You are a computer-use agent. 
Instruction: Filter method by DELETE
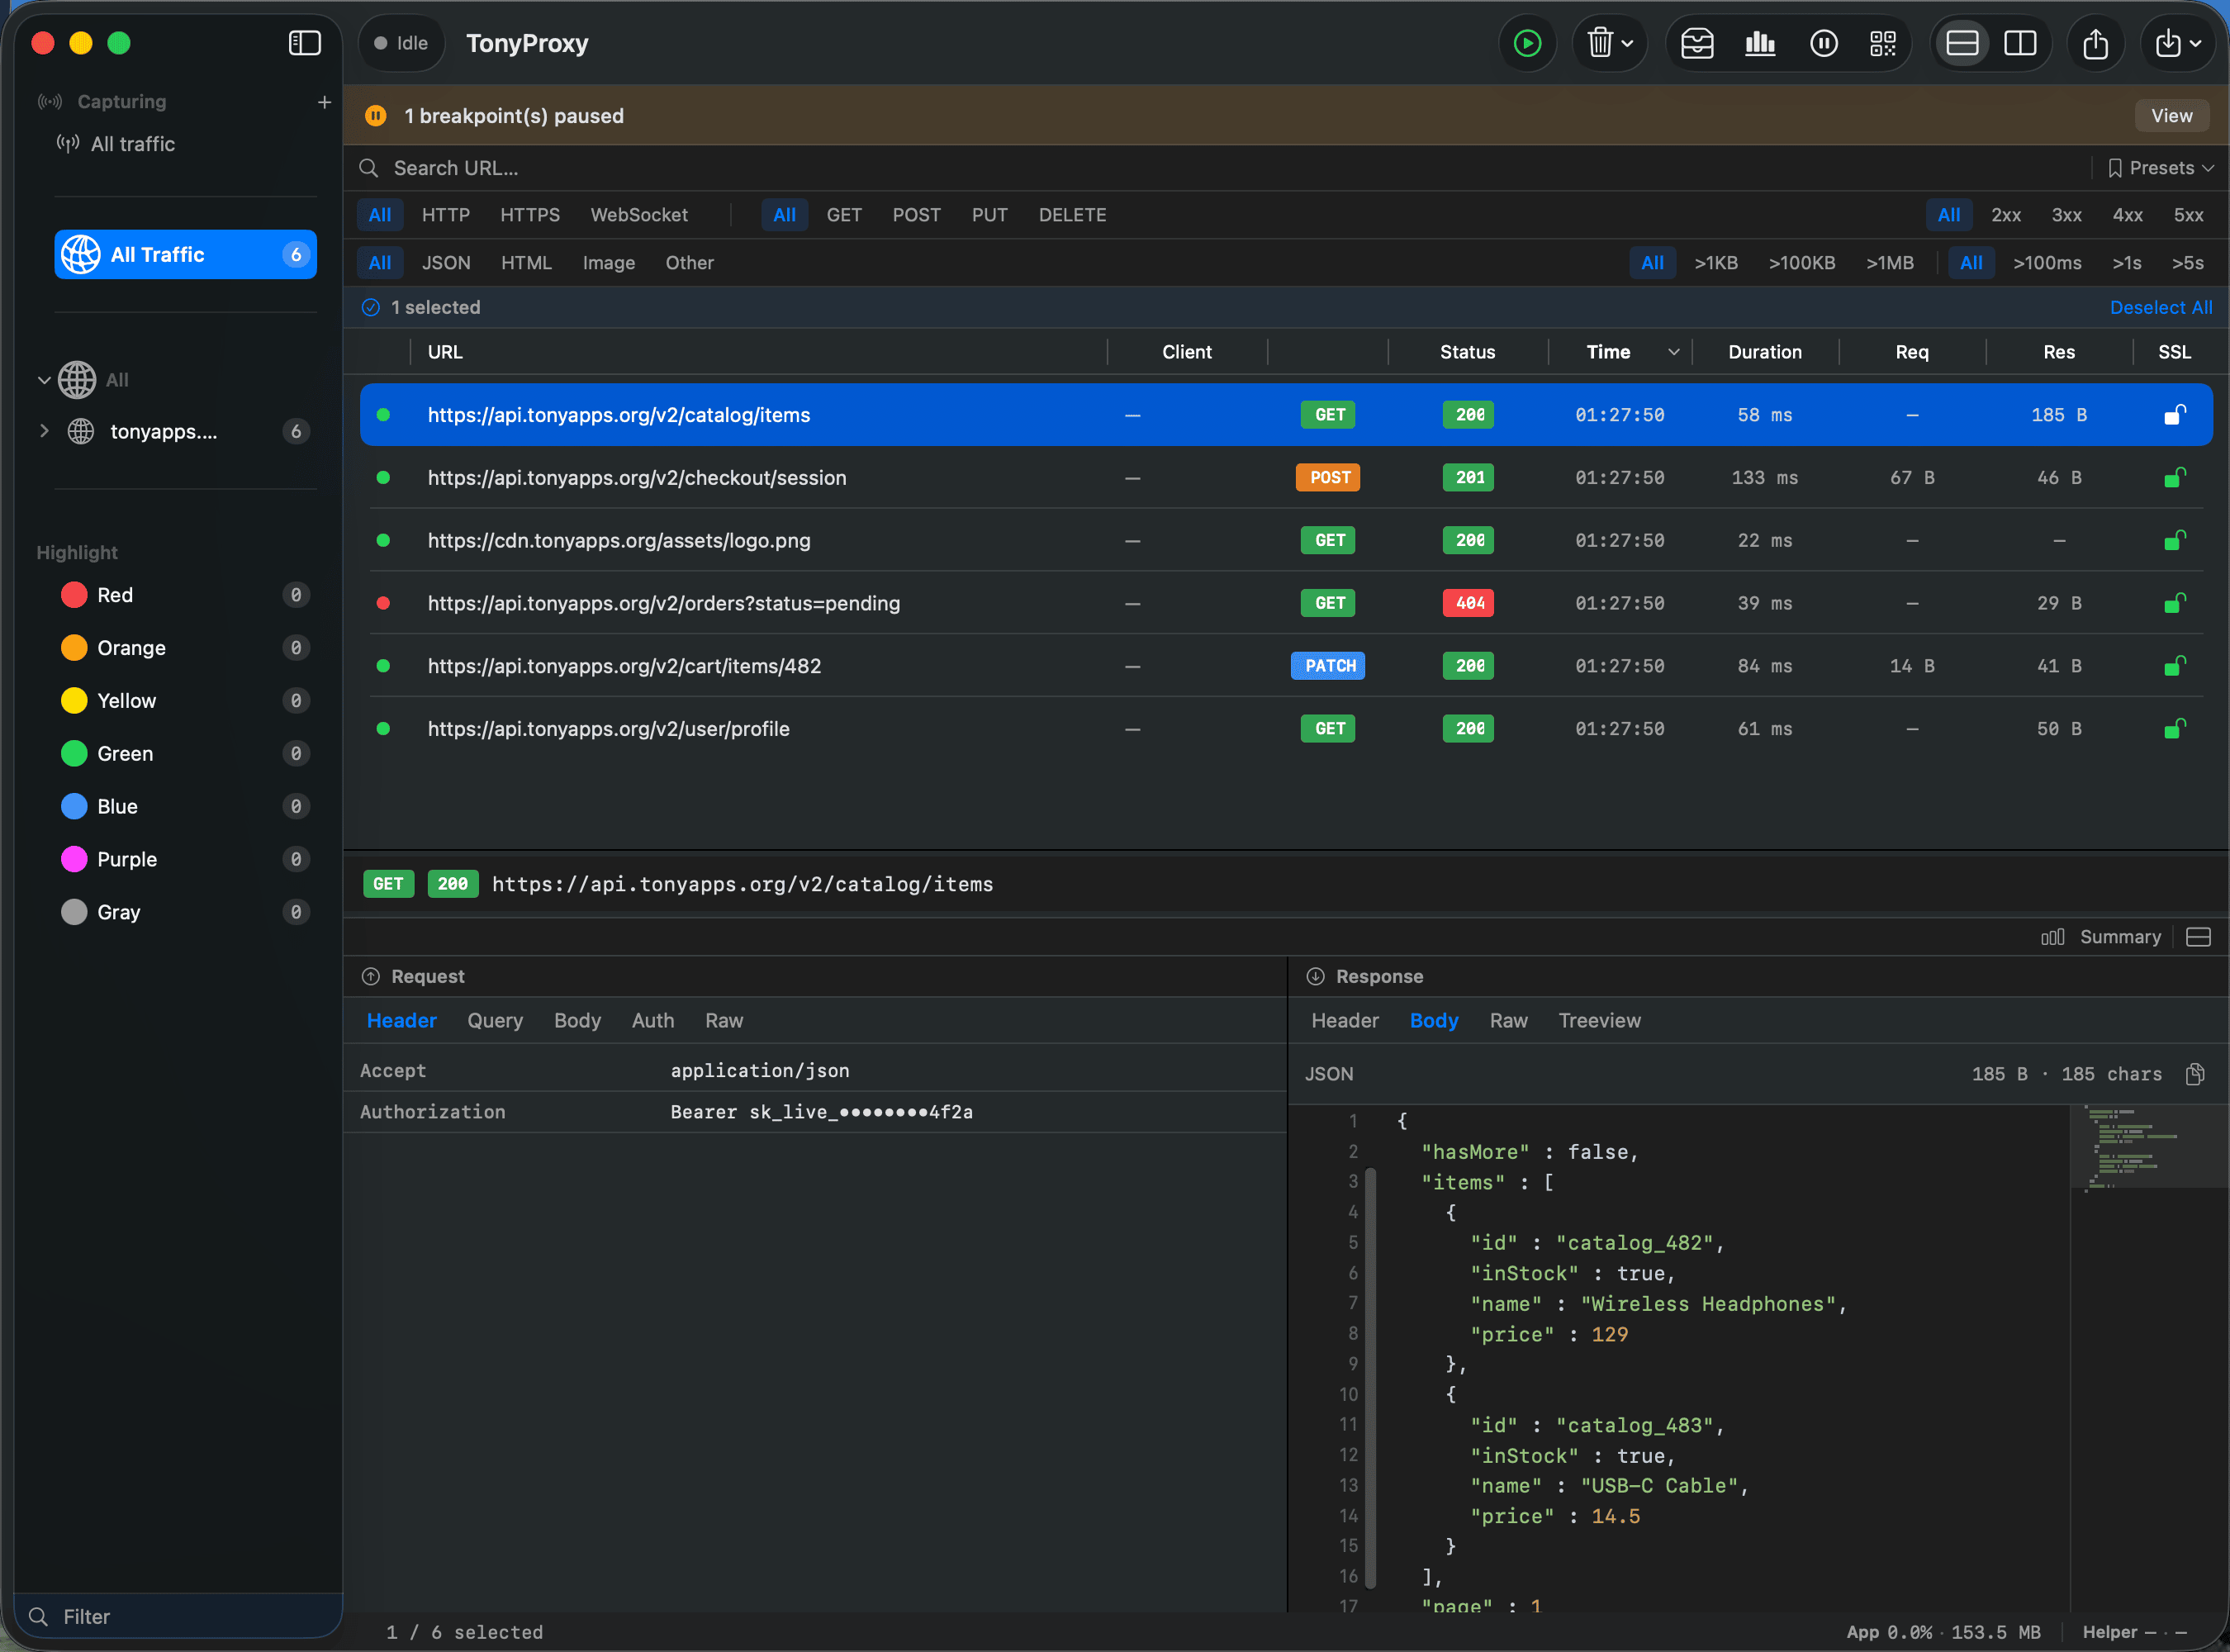[1072, 215]
